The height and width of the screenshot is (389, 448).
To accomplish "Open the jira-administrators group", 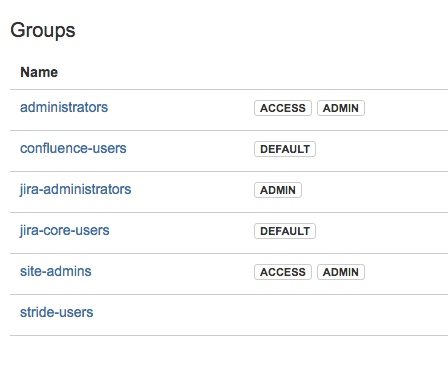I will pyautogui.click(x=76, y=190).
